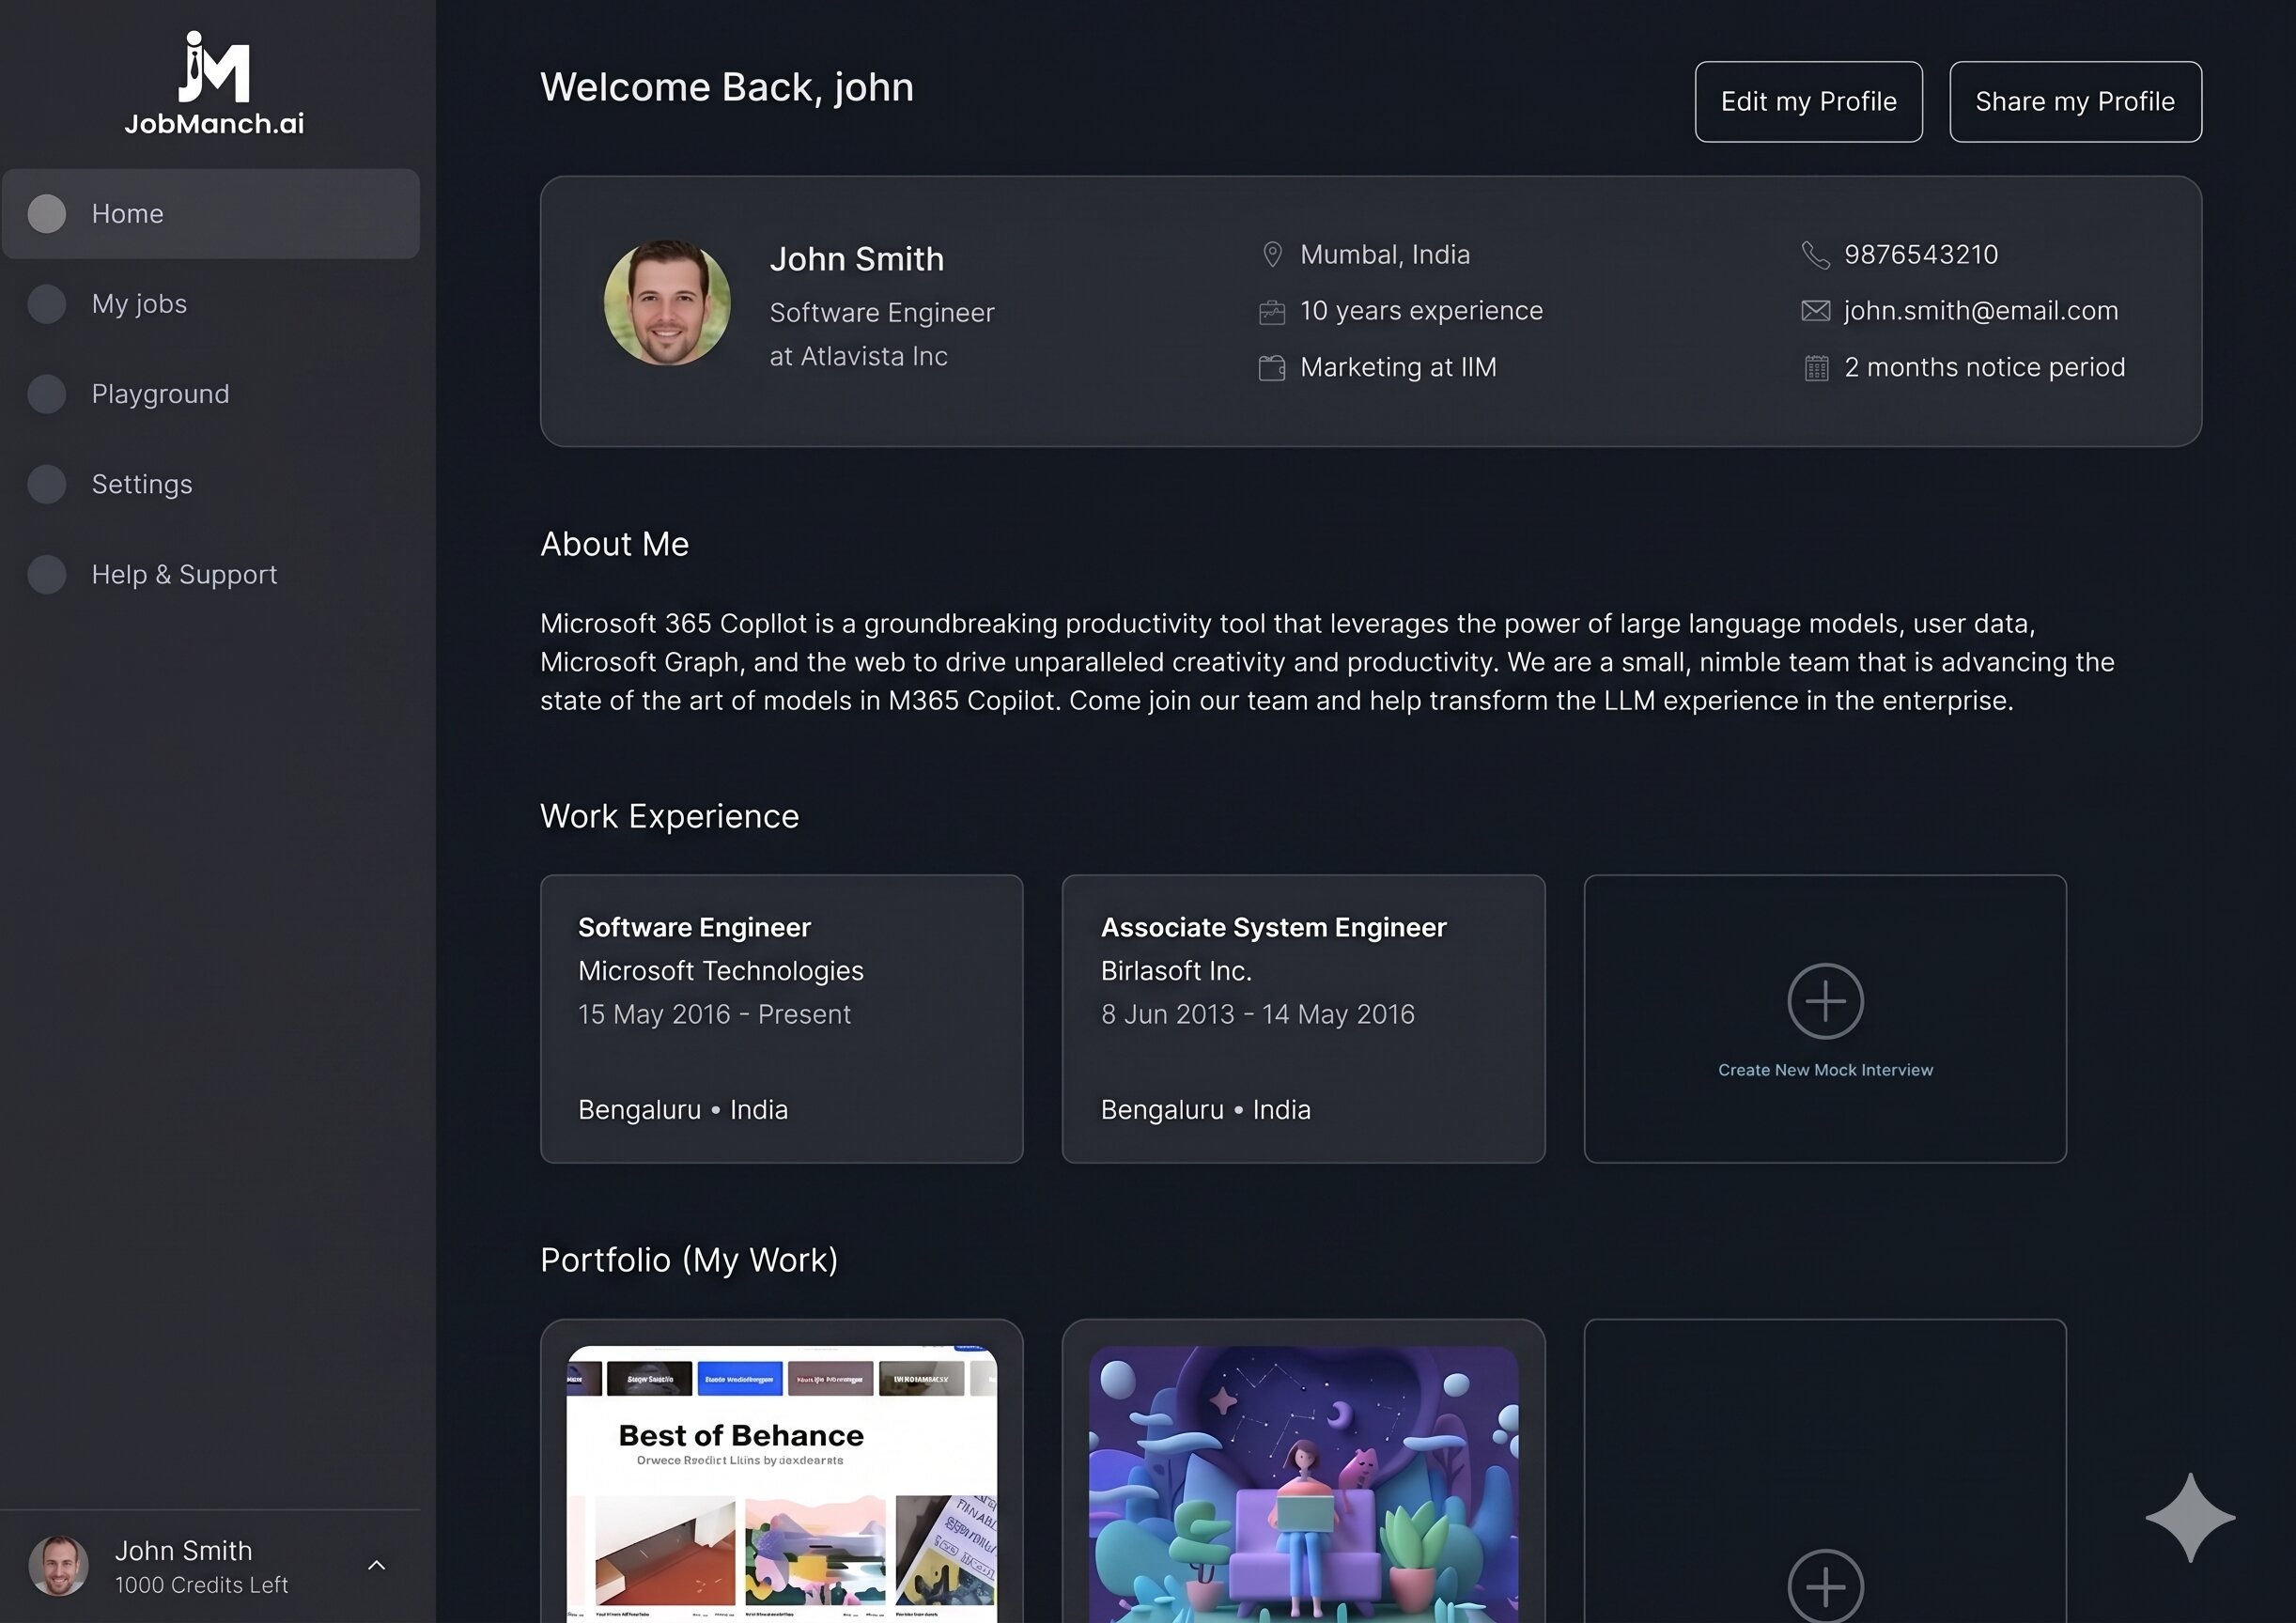Click the John Smith name heading in card
The height and width of the screenshot is (1623, 2296).
point(857,260)
